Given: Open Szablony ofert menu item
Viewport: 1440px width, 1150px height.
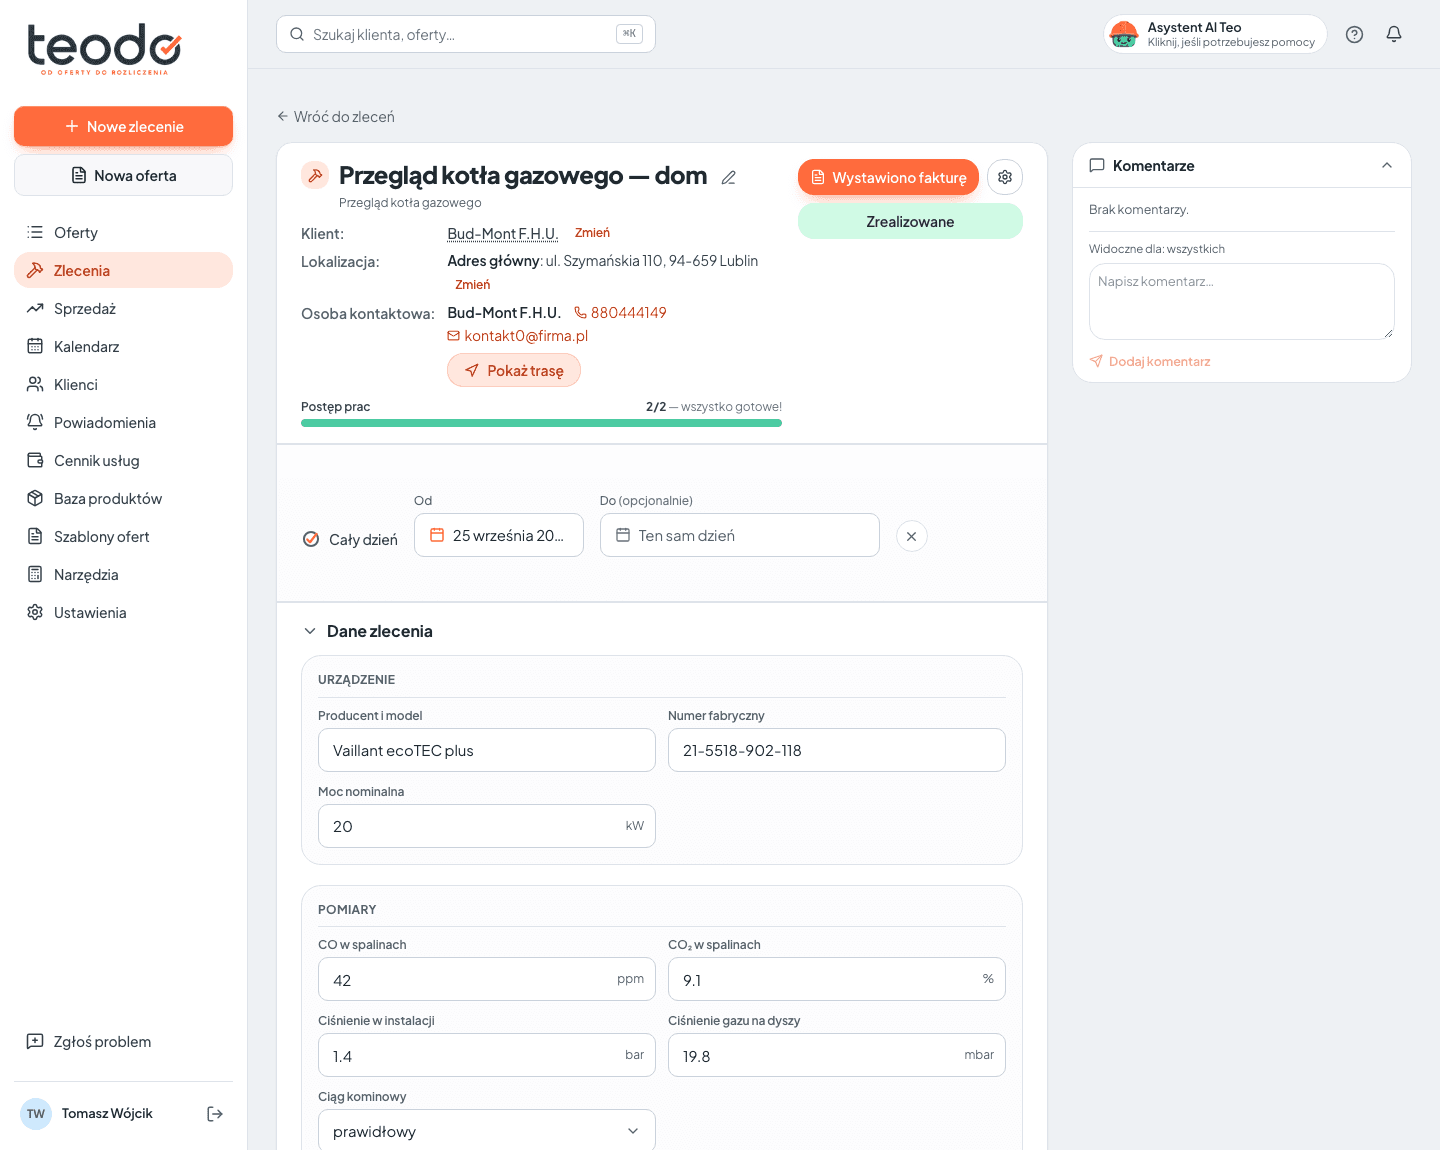Looking at the screenshot, I should (x=123, y=536).
